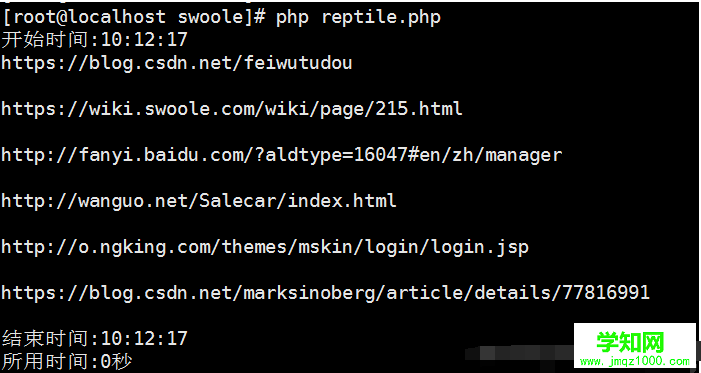Click the word manager in baidu URL
Image resolution: width=701 pixels, height=373 pixels.
pyautogui.click(x=524, y=156)
